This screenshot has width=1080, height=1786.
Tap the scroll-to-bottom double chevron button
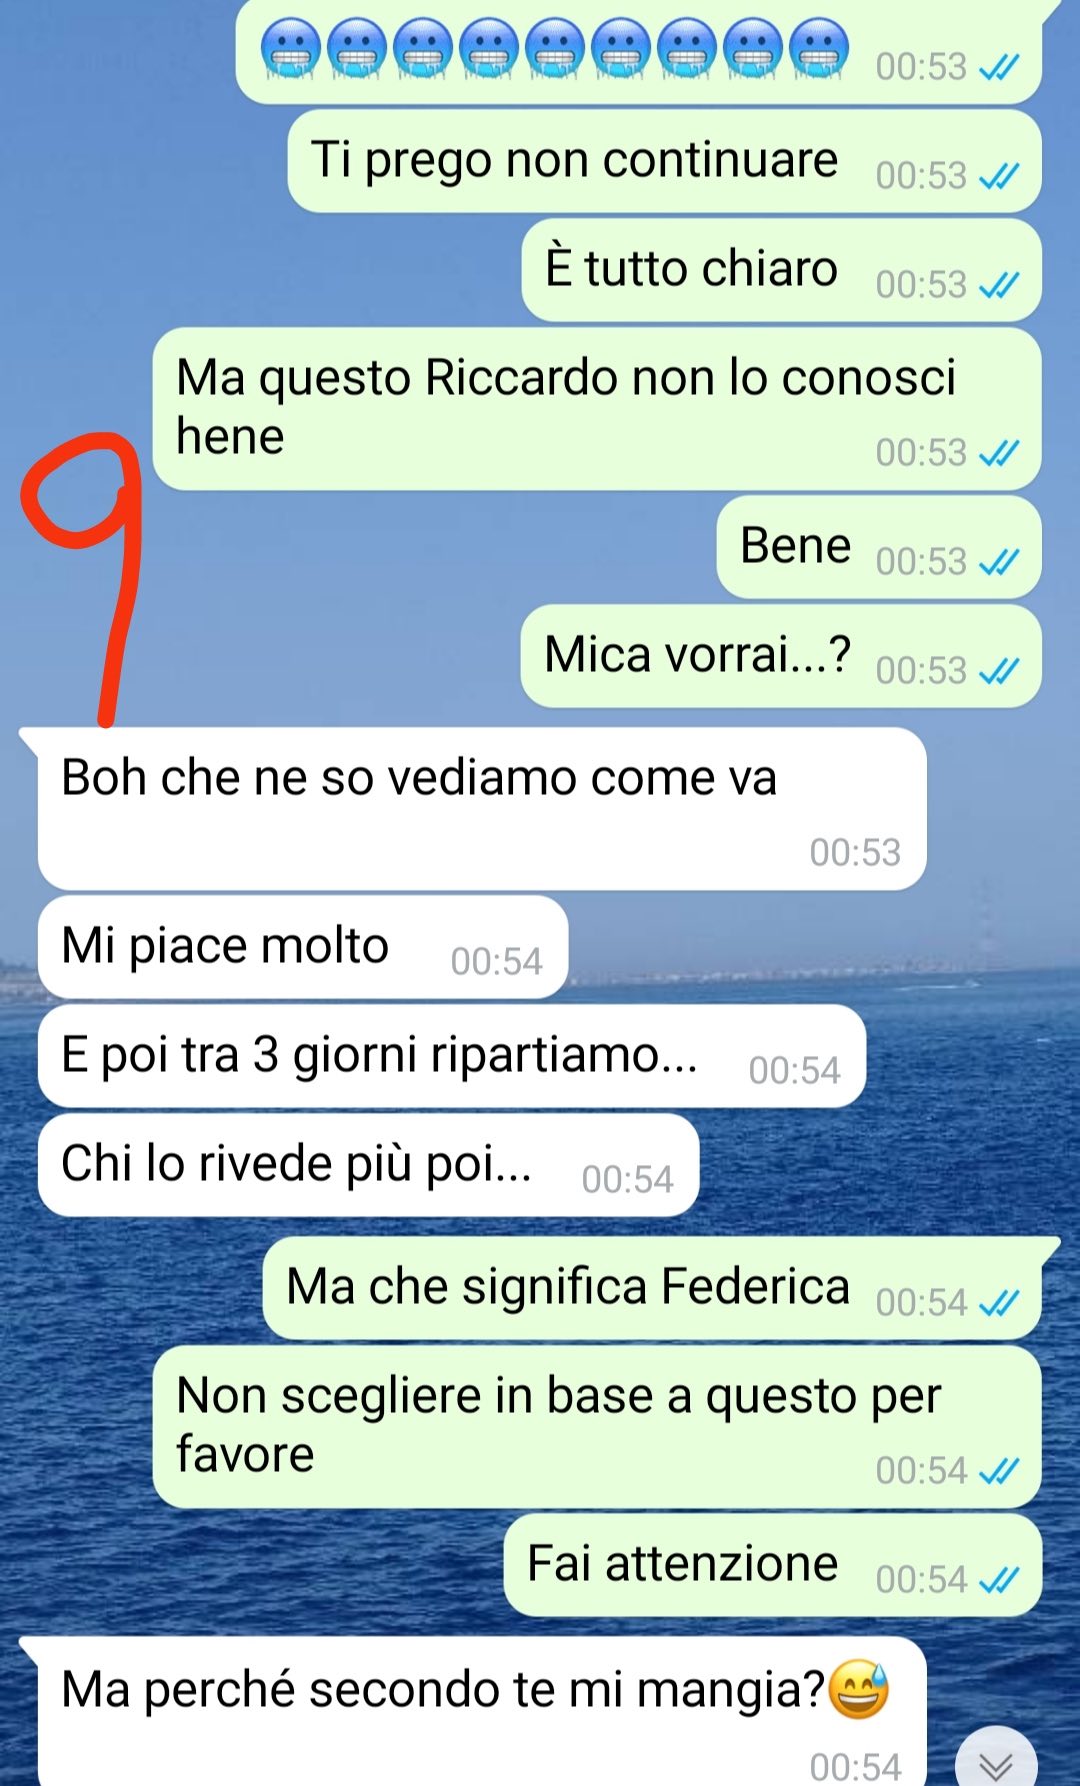pos(996,1762)
